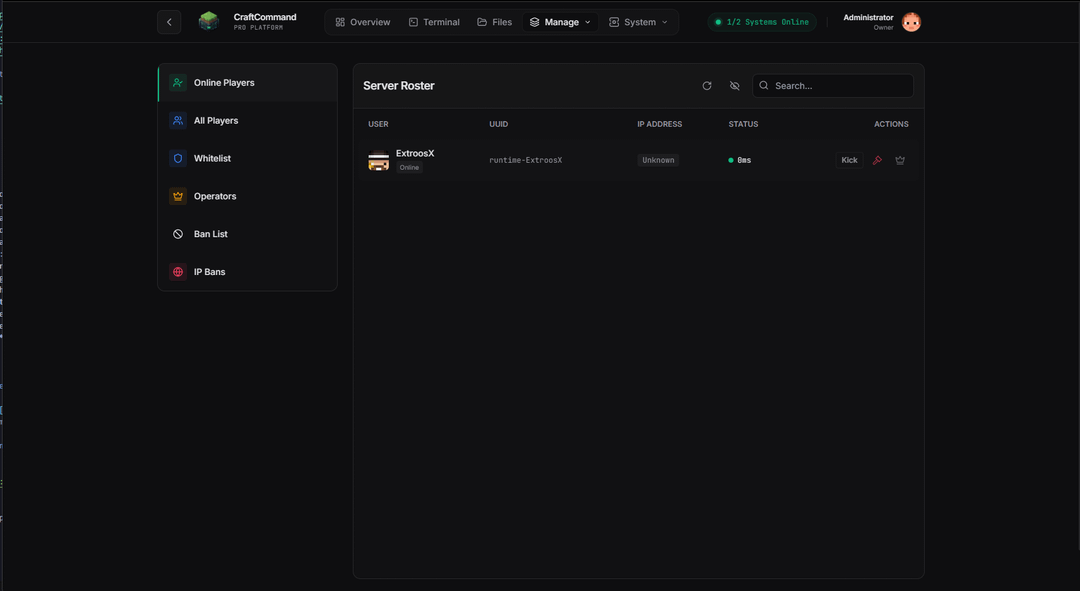
Task: Select All Players in sidebar
Action: (215, 121)
